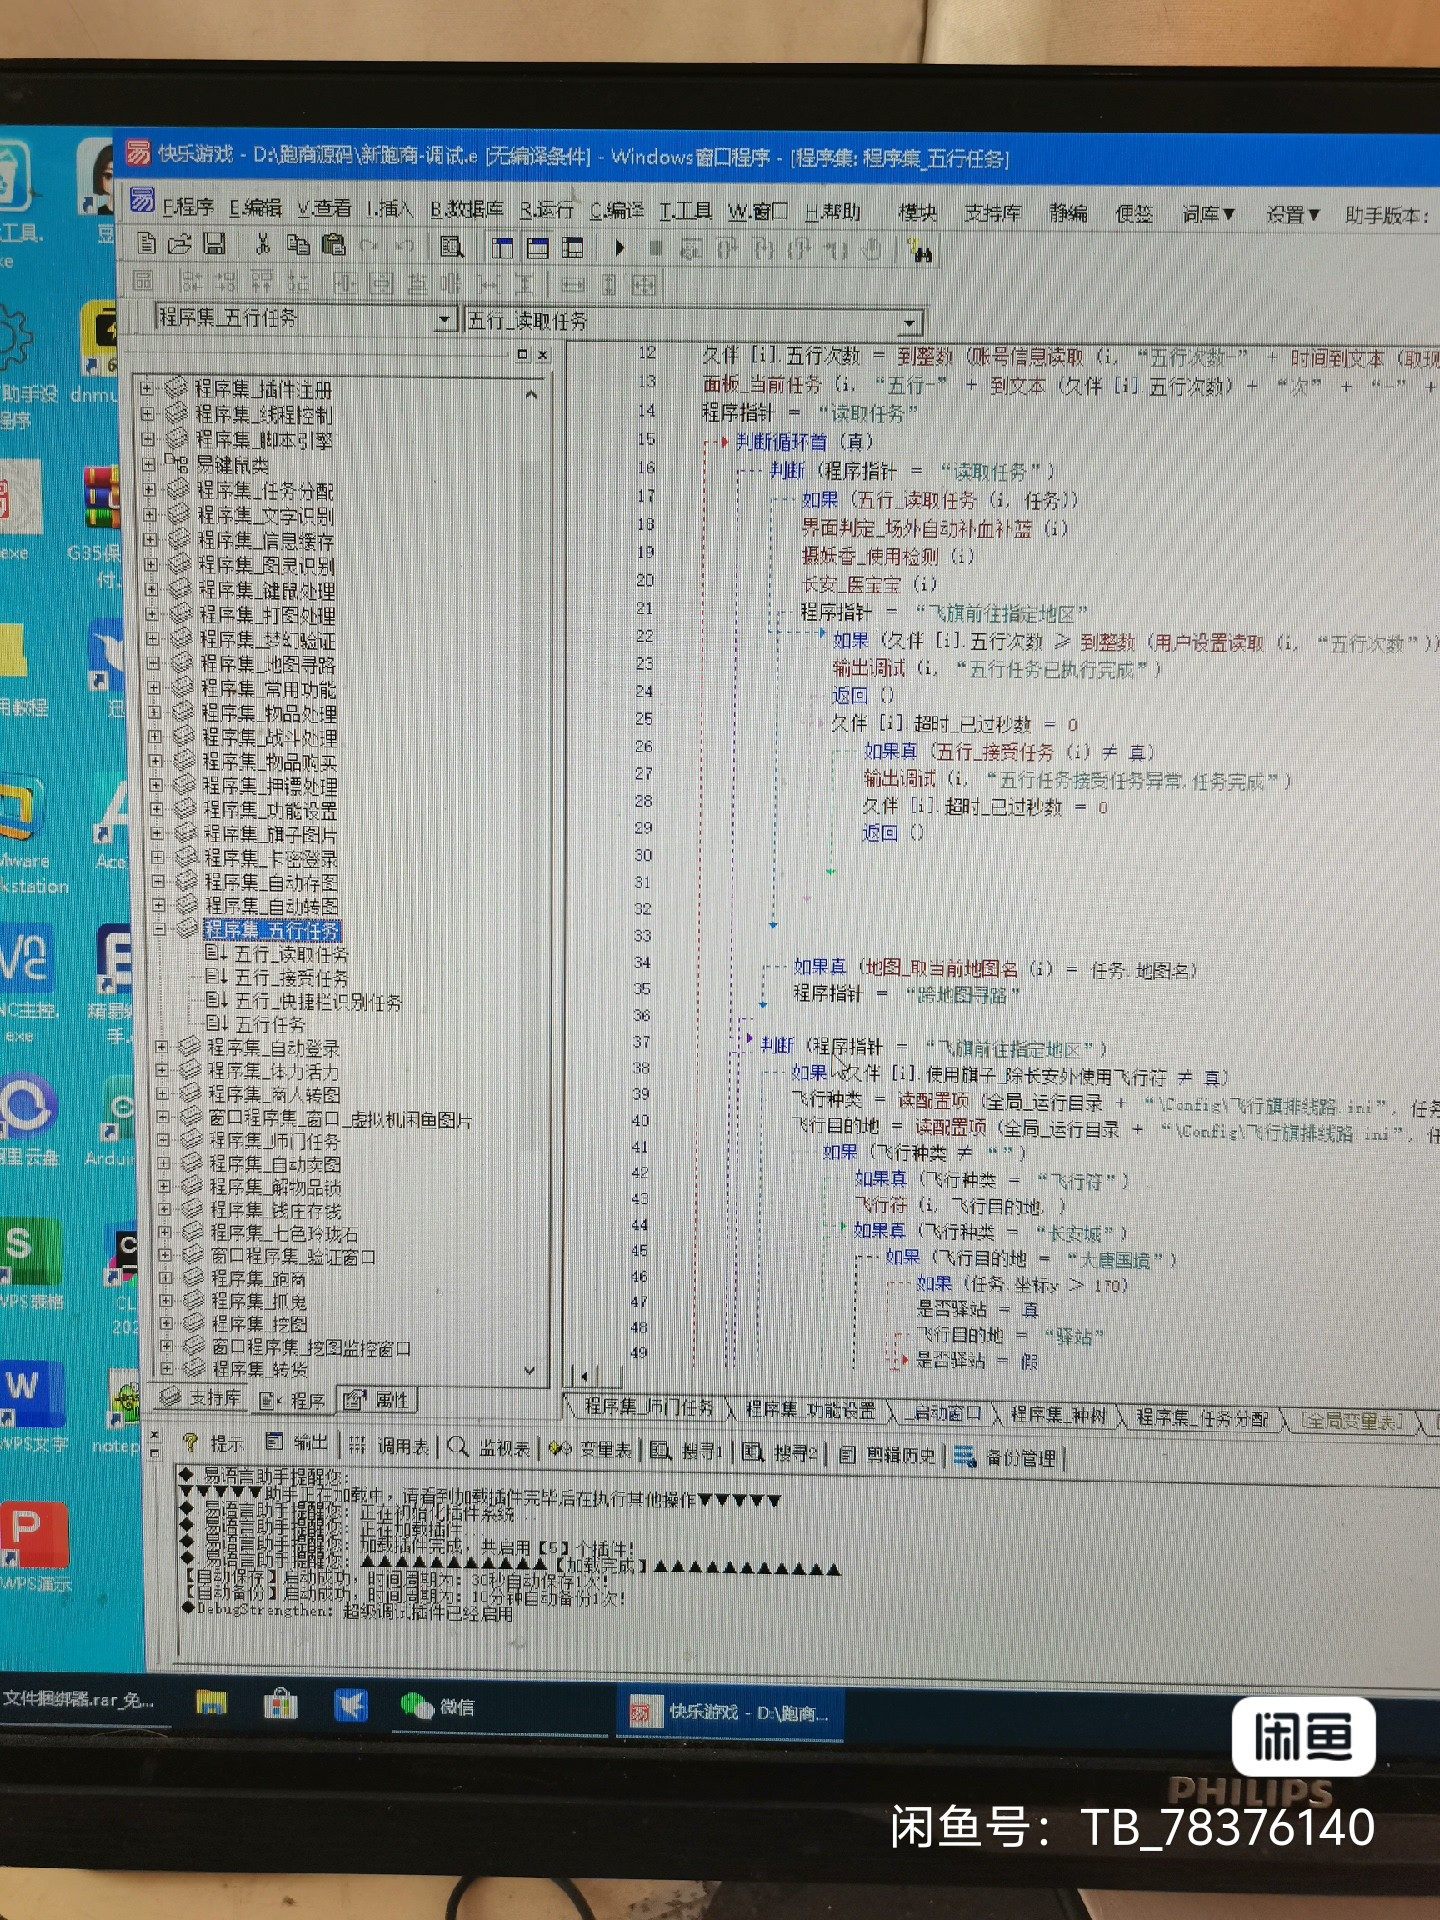Expand the 程序集_战斗处理 tree node

click(x=155, y=735)
